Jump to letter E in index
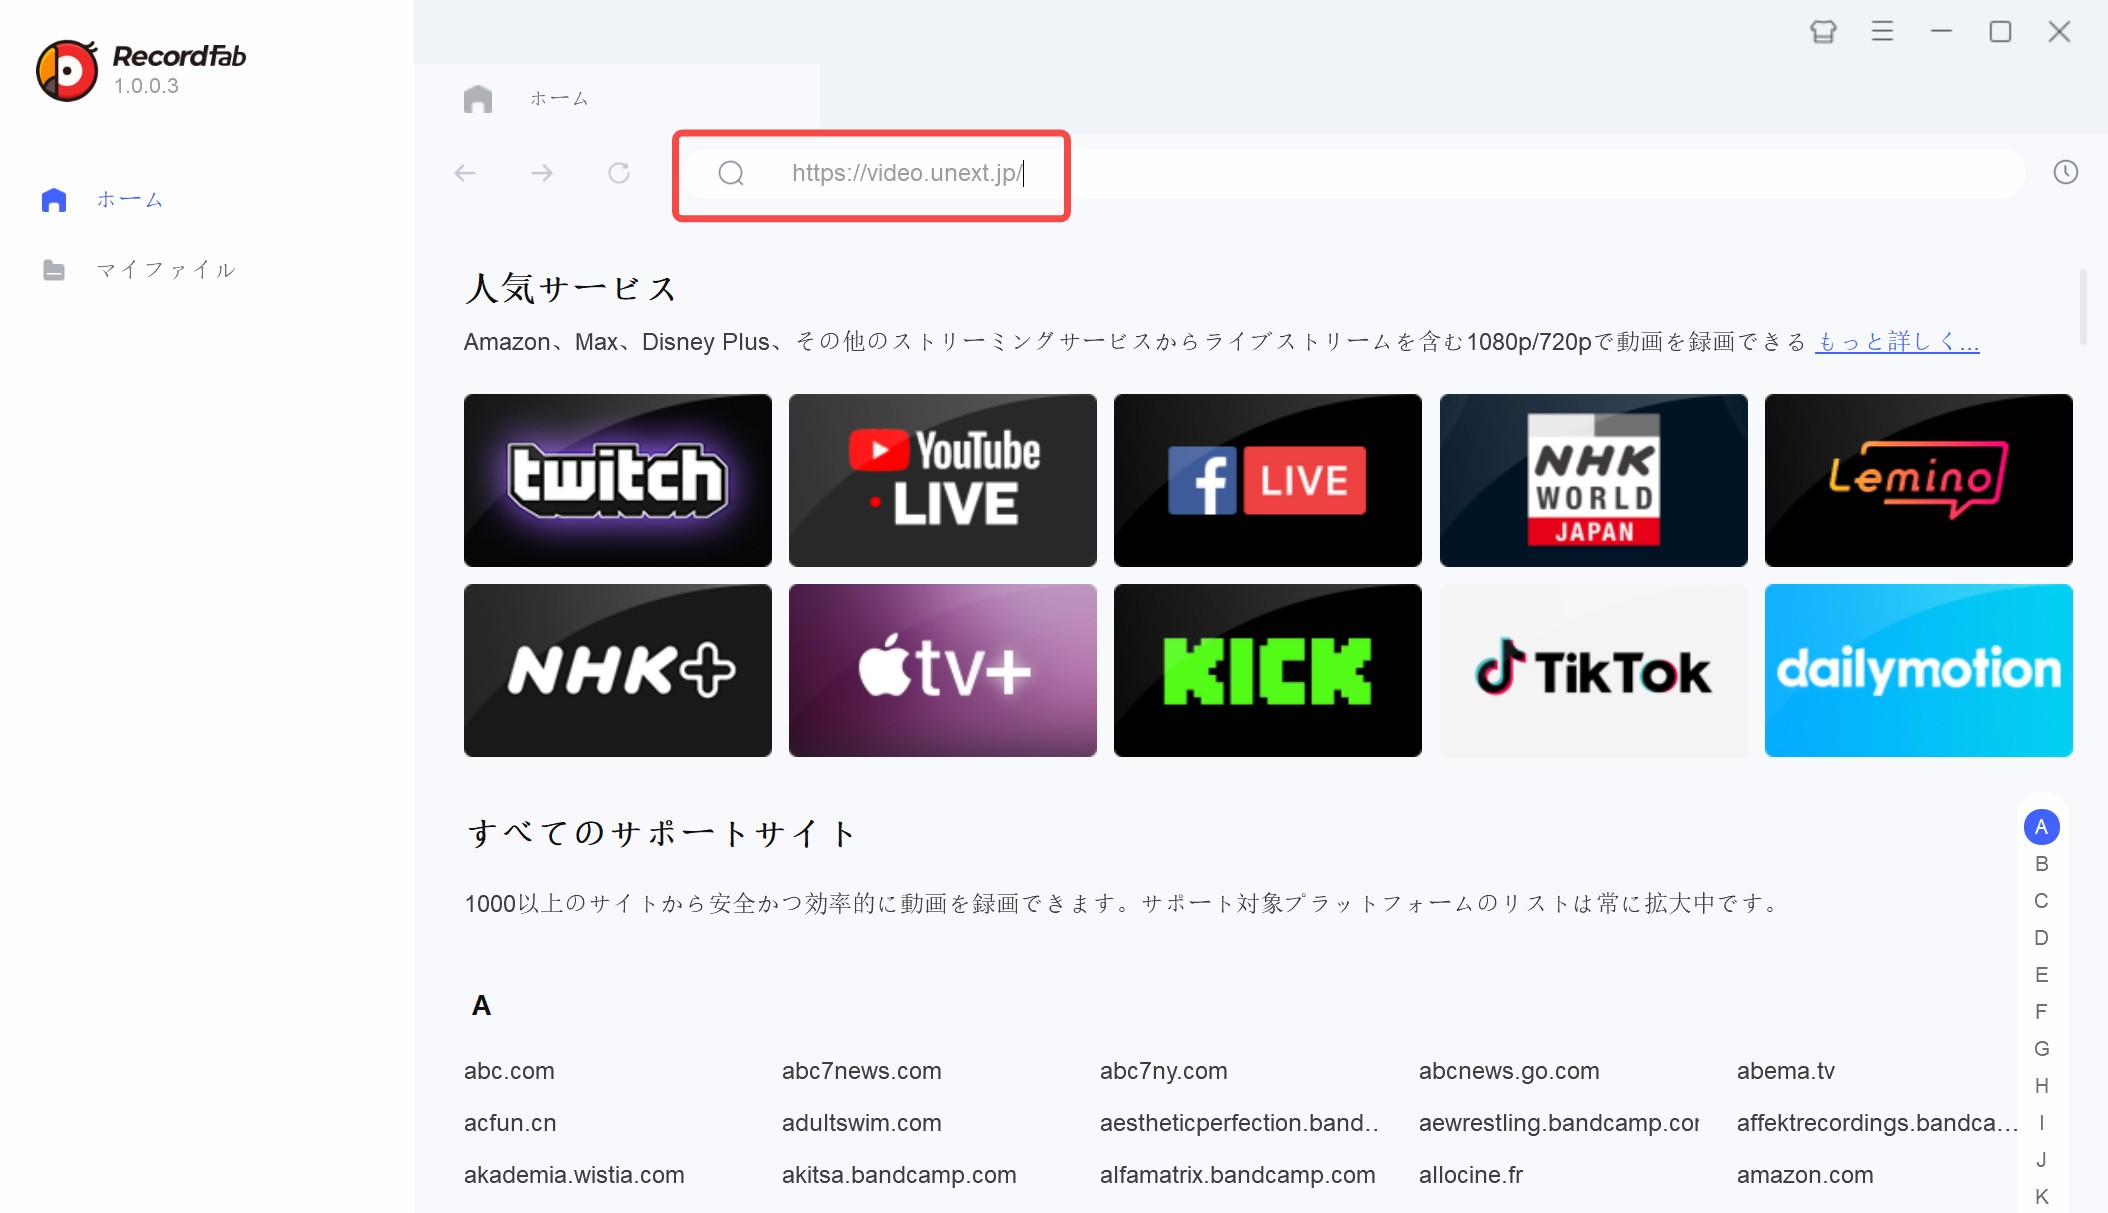Image resolution: width=2108 pixels, height=1213 pixels. (2041, 975)
